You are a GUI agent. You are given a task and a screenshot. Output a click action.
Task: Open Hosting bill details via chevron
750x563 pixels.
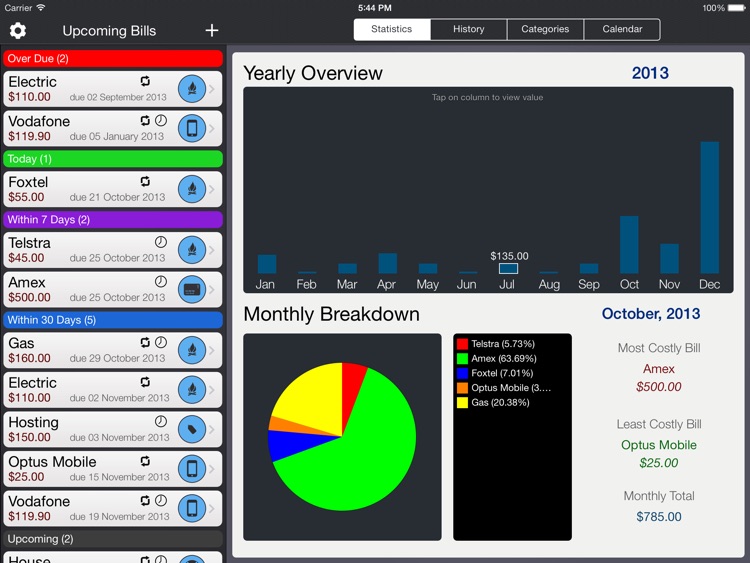click(x=212, y=429)
